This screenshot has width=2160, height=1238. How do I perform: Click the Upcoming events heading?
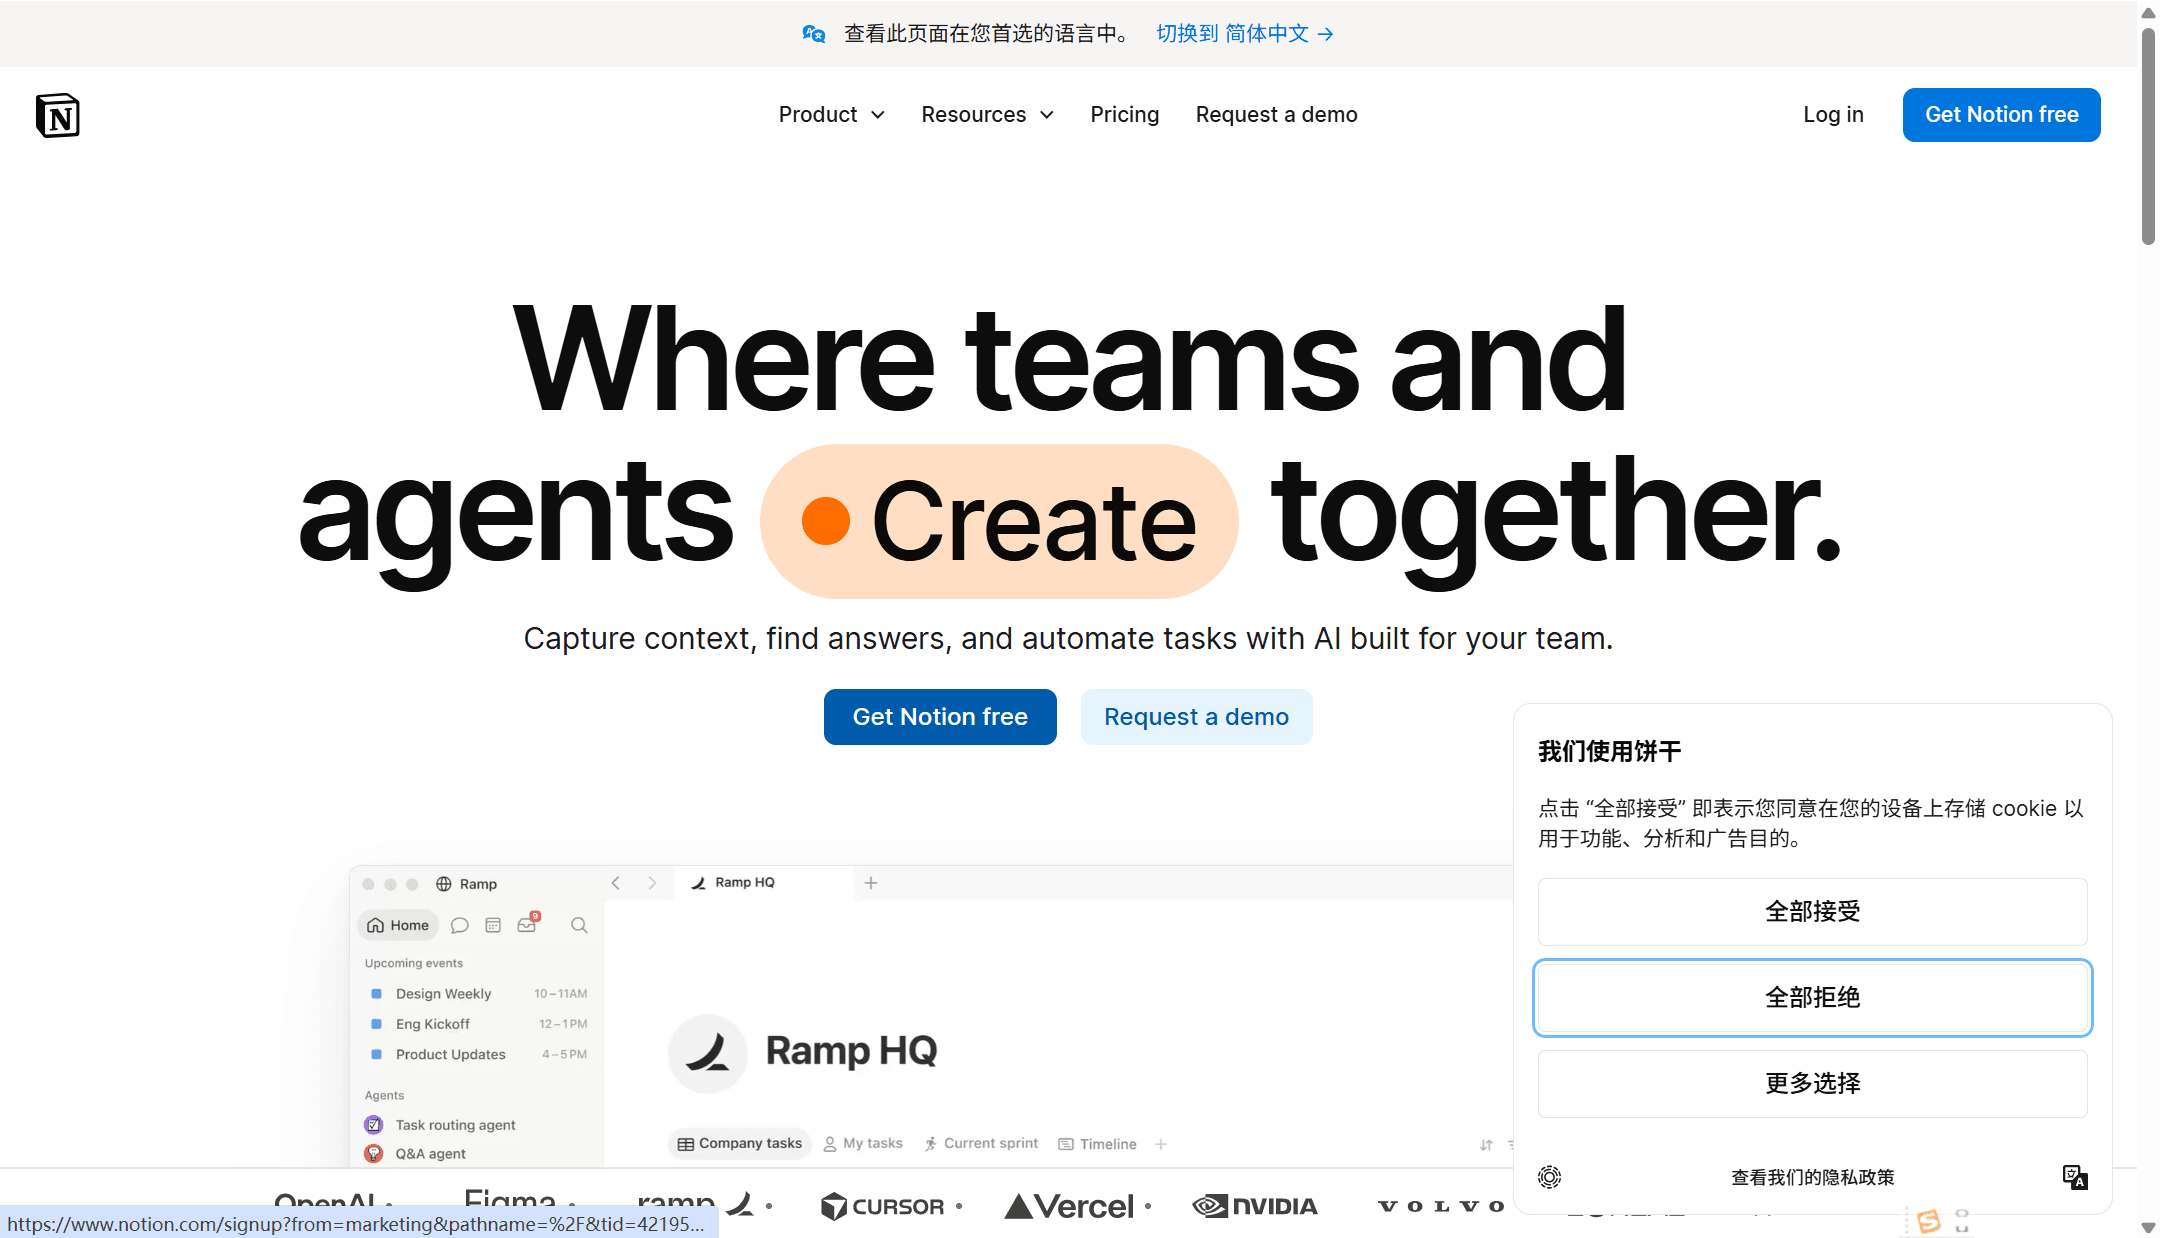[x=414, y=963]
